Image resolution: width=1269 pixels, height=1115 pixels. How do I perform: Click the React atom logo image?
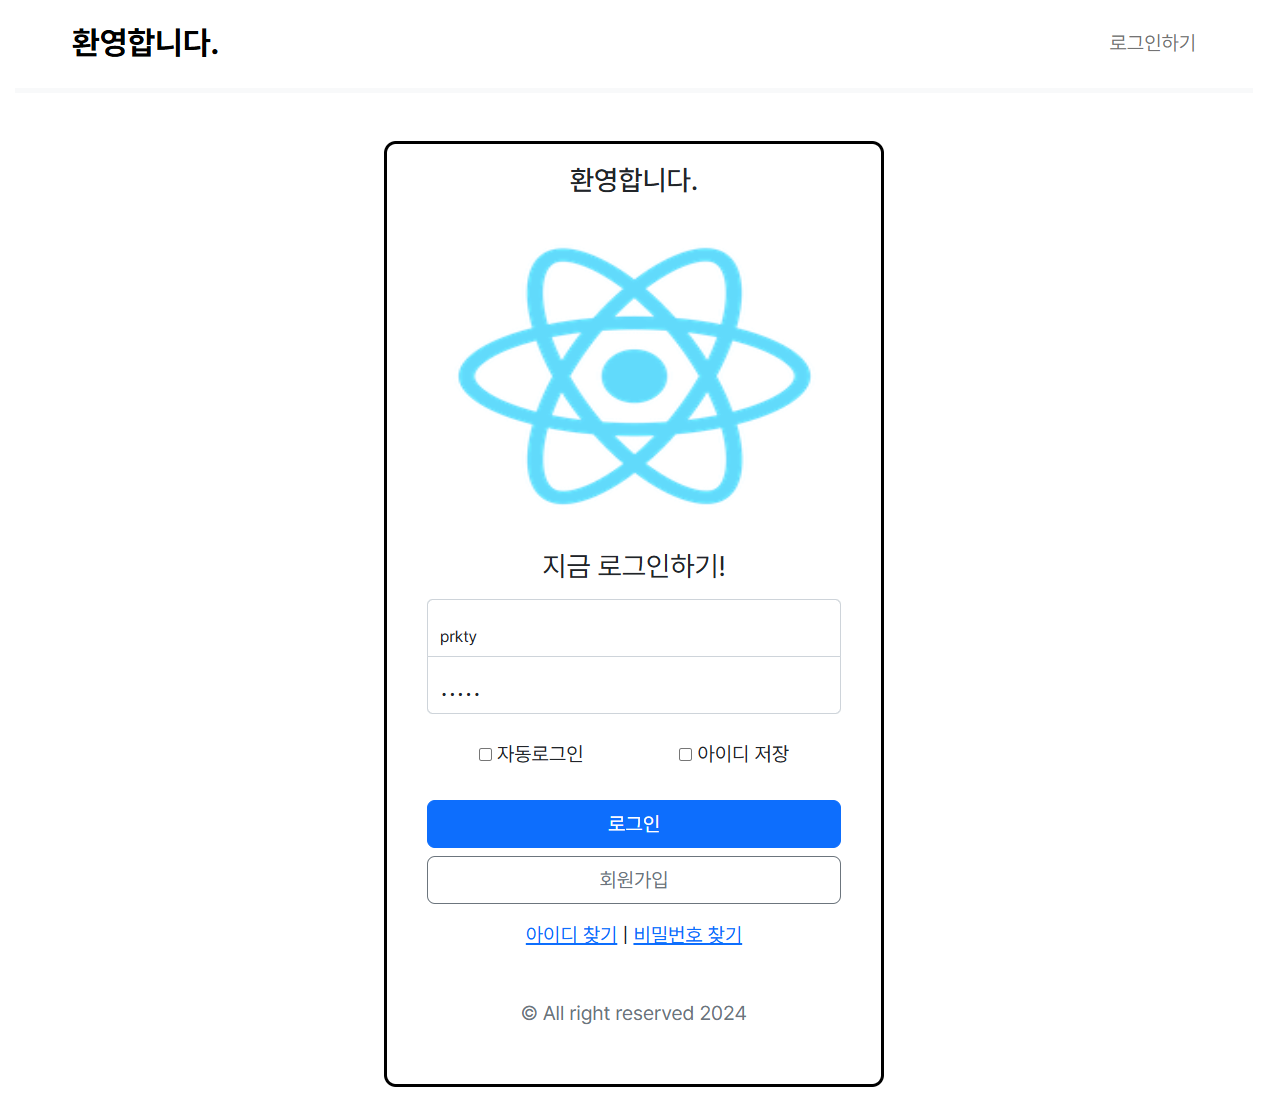634,376
